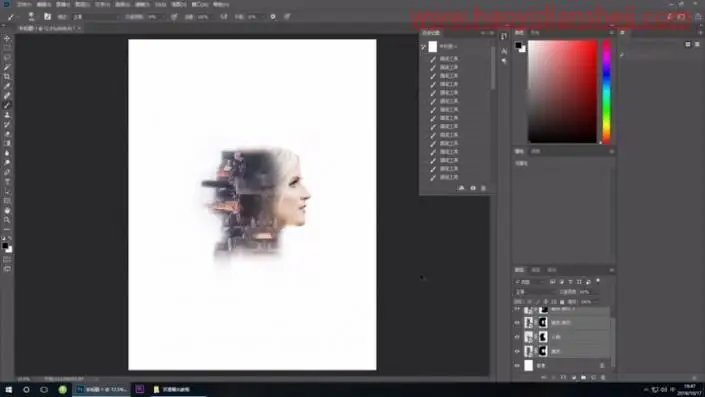This screenshot has width=705, height=397.
Task: Select the Zoom tool
Action: [7, 220]
